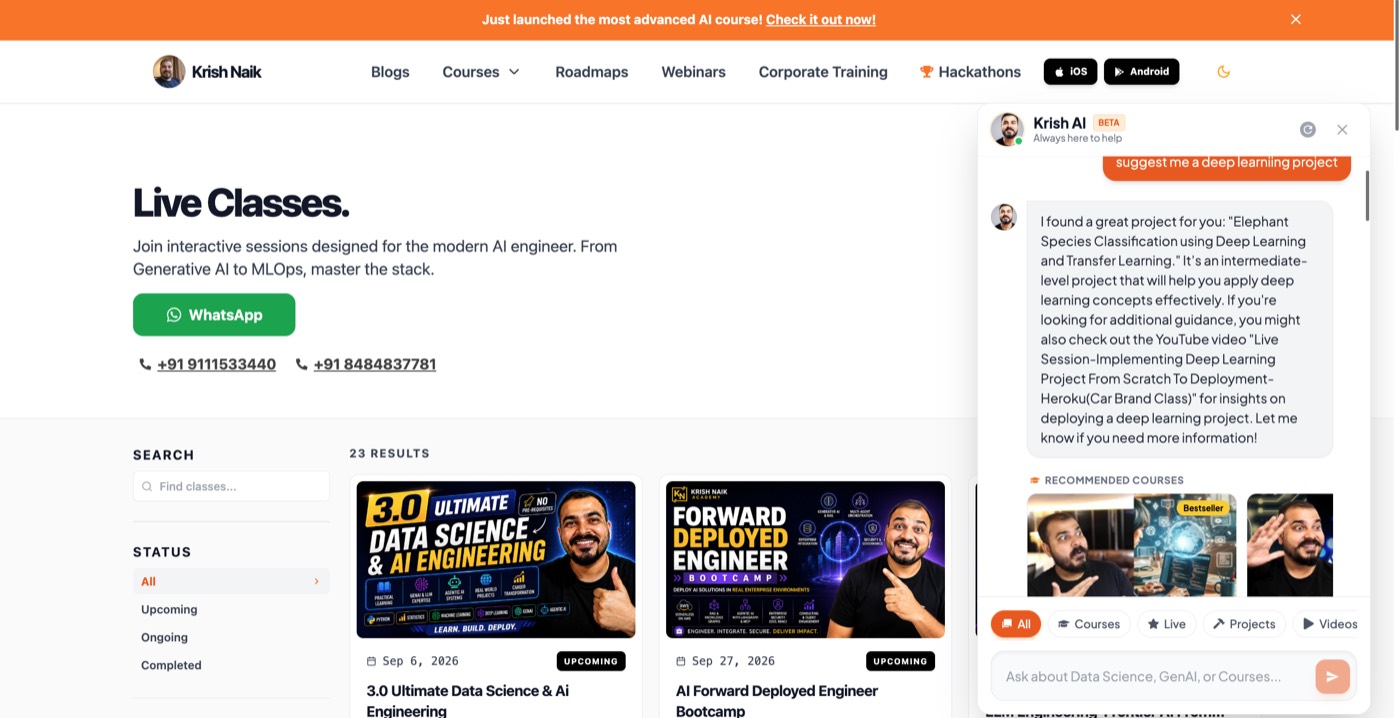The height and width of the screenshot is (718, 1400).
Task: Open the 'Check it out now!' banner link
Action: (x=820, y=19)
